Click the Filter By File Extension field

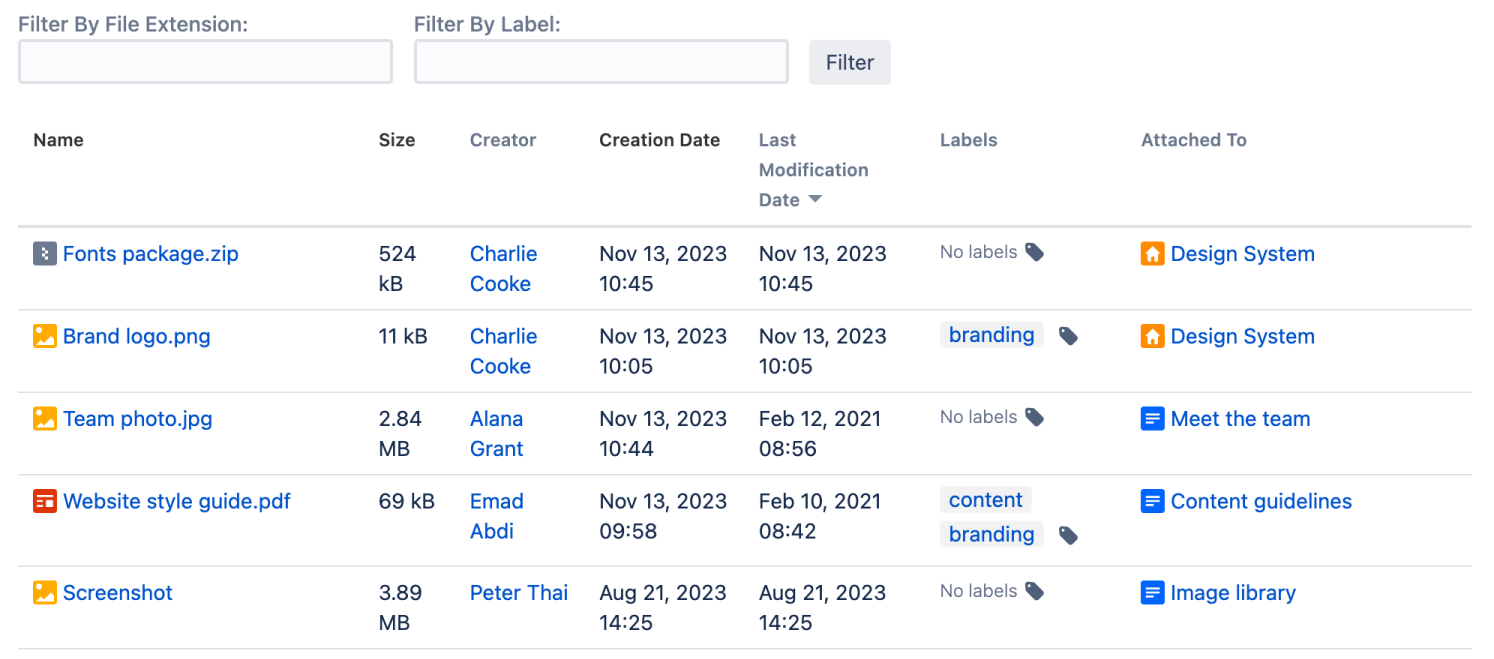205,62
